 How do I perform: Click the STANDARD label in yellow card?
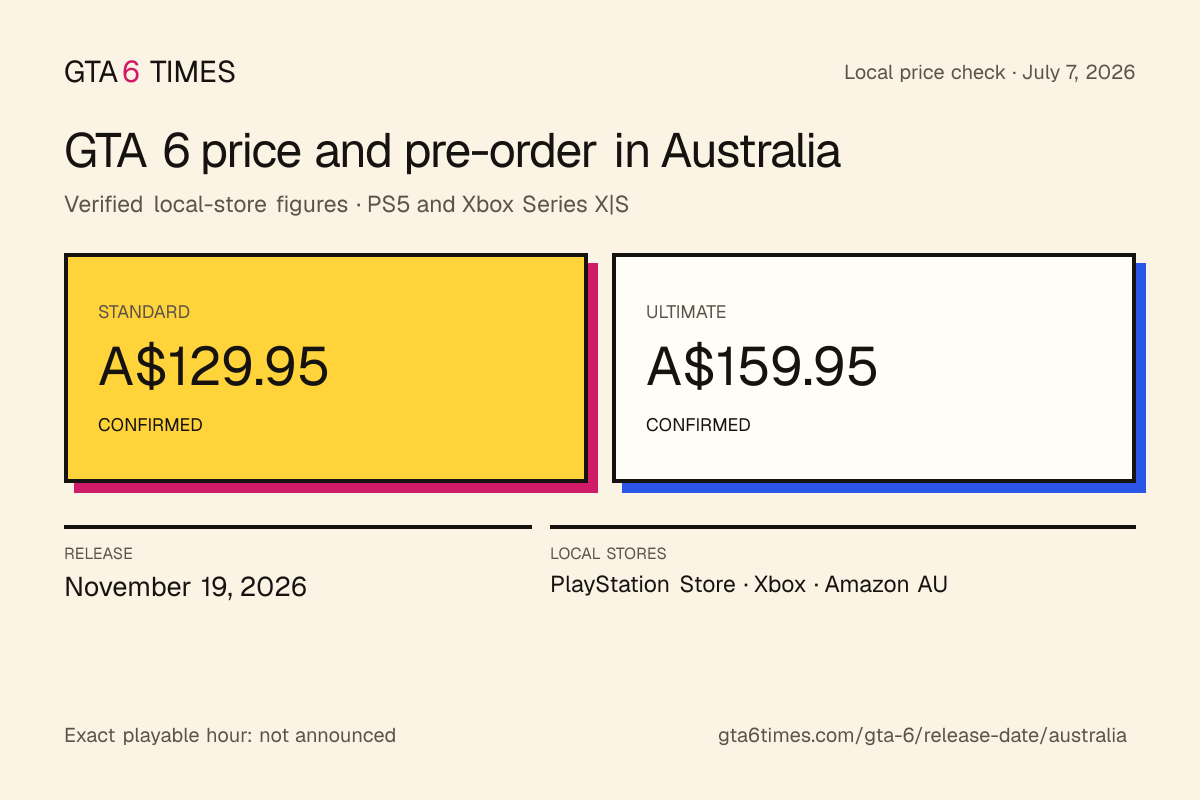pos(144,312)
